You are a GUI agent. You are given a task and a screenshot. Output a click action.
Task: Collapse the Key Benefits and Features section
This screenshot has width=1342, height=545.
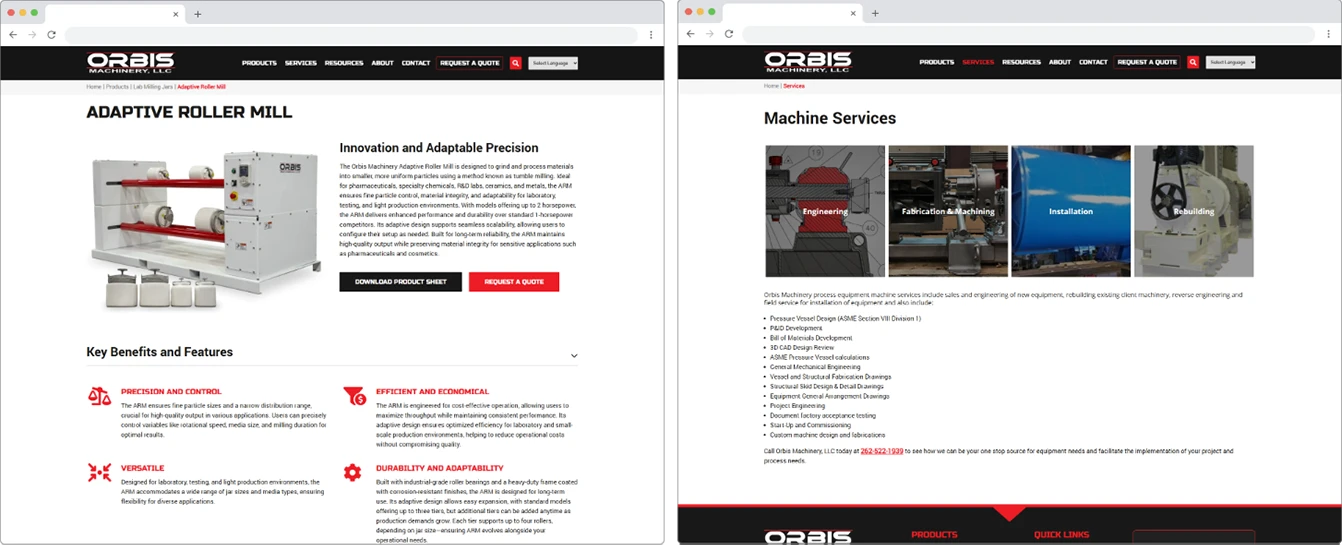[574, 356]
